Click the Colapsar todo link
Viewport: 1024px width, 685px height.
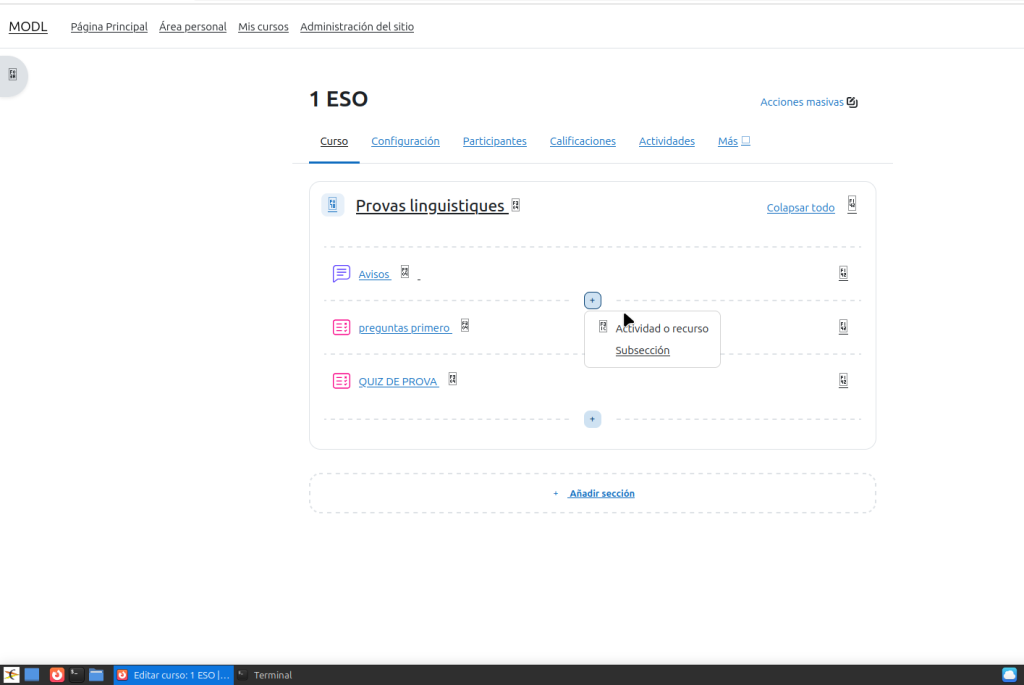[800, 208]
